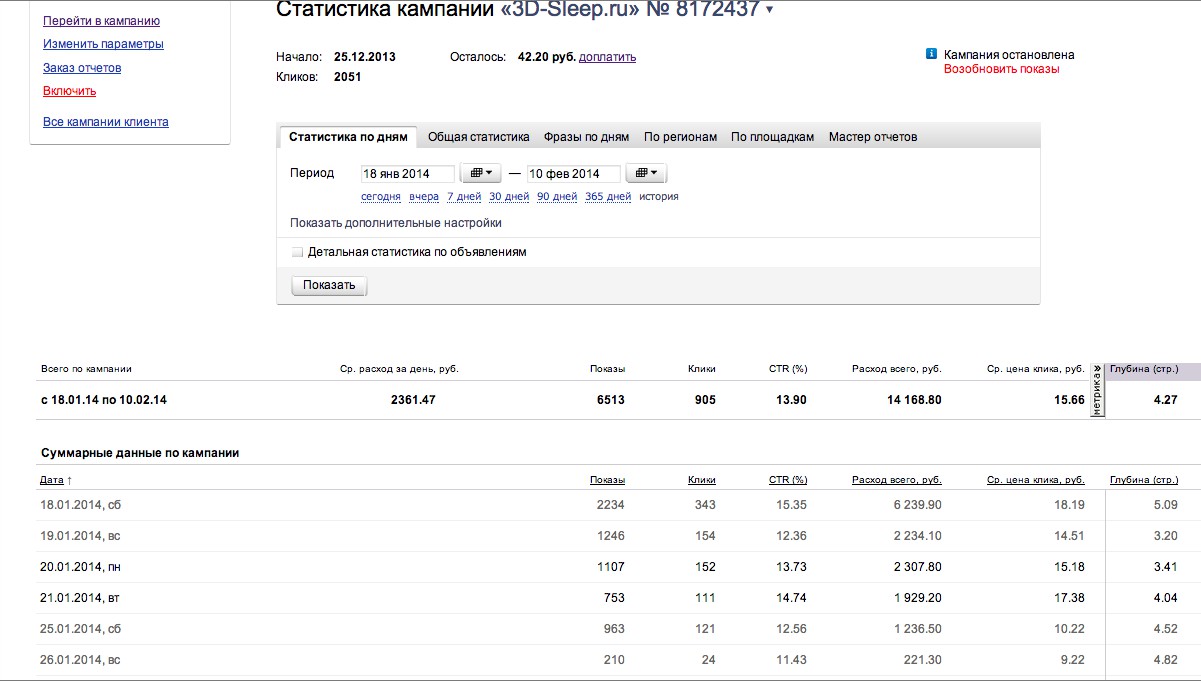
Task: Open the По регионам tab
Action: (x=680, y=137)
